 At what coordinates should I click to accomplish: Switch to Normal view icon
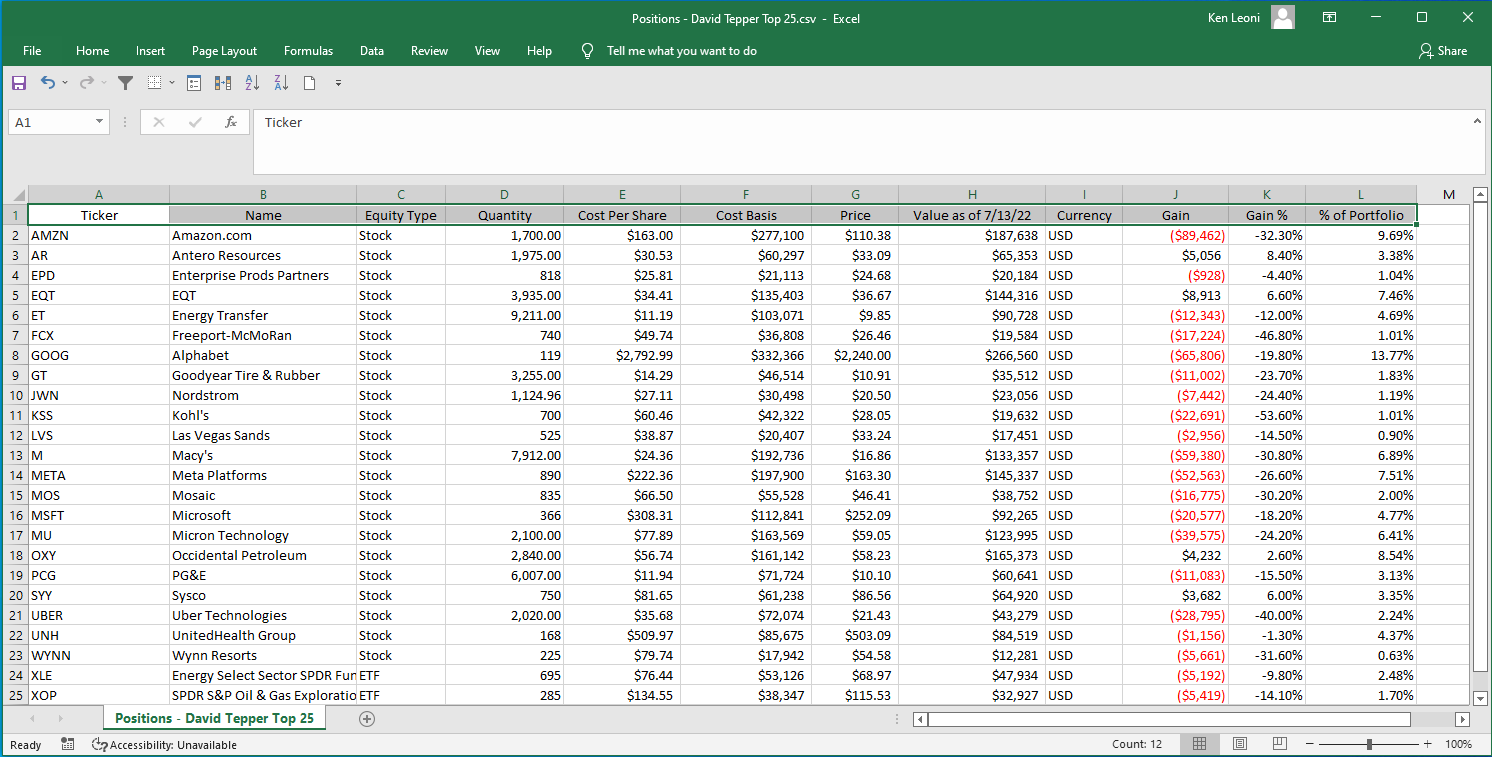(1200, 744)
